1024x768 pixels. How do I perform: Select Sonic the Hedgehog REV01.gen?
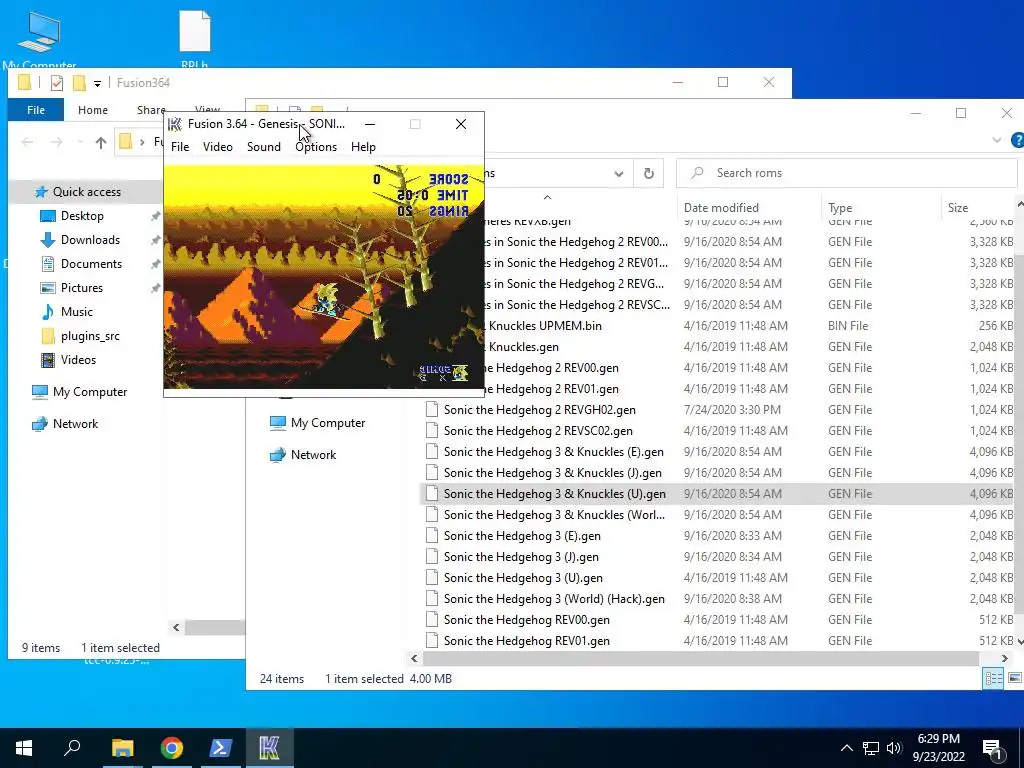tap(526, 641)
